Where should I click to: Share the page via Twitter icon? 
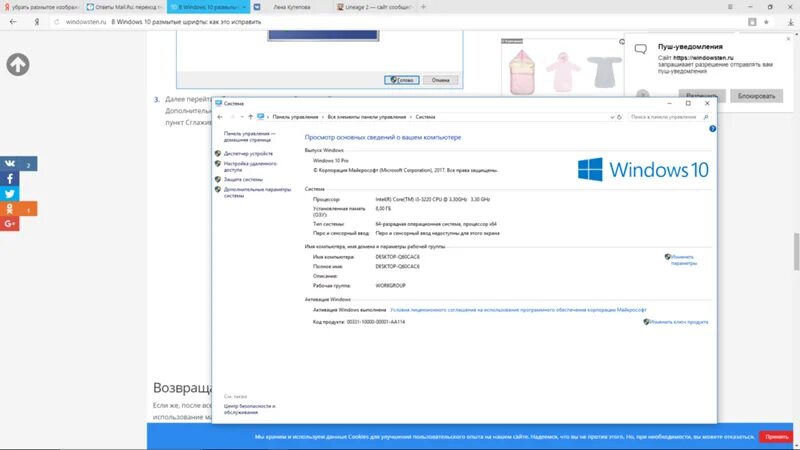click(x=10, y=193)
